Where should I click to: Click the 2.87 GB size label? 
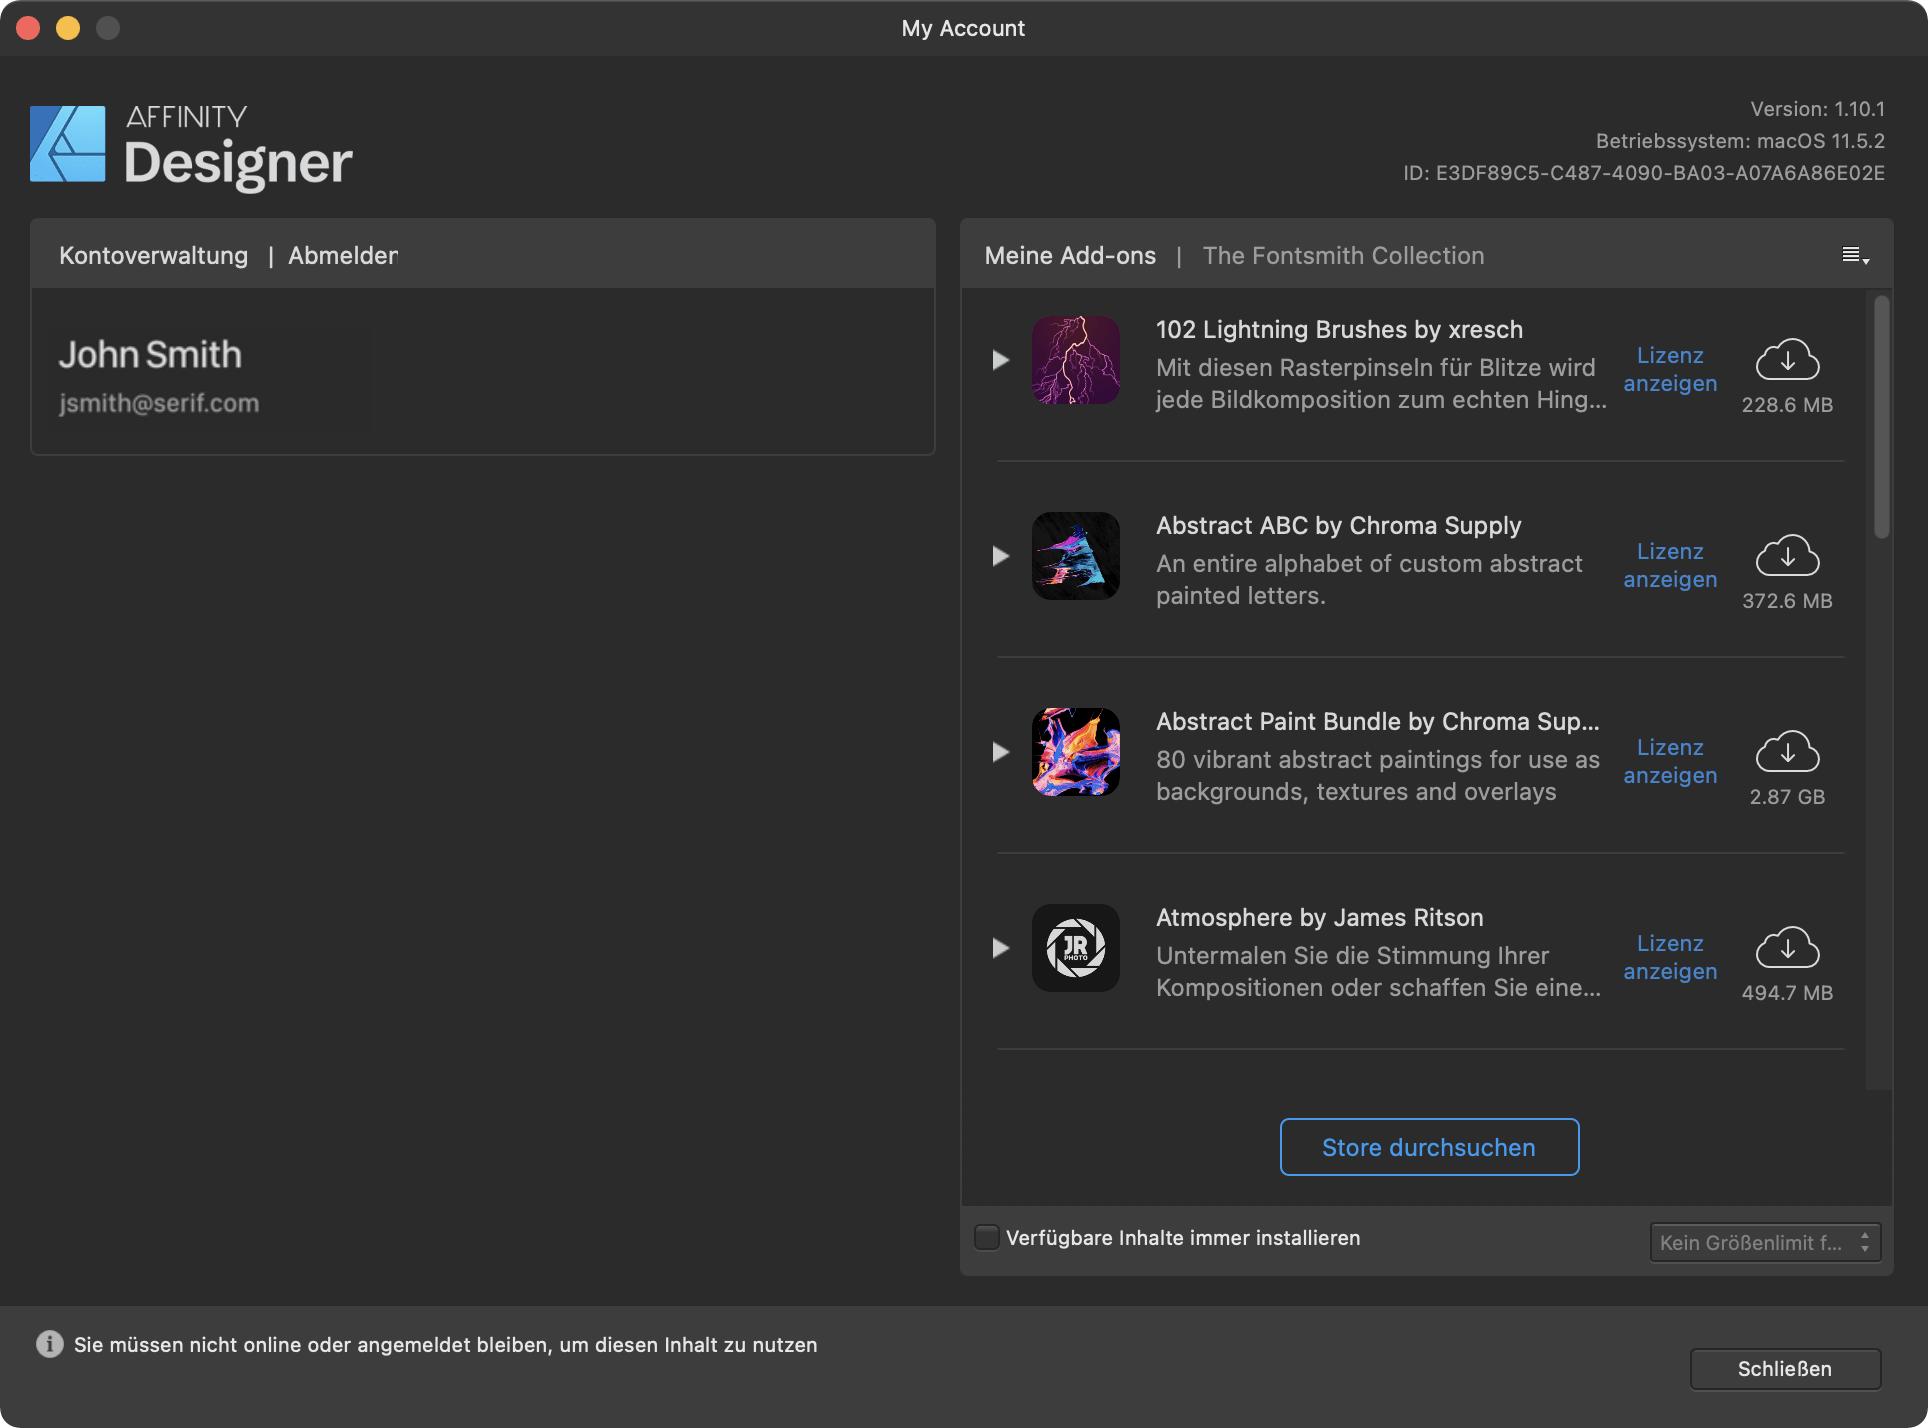pos(1787,797)
